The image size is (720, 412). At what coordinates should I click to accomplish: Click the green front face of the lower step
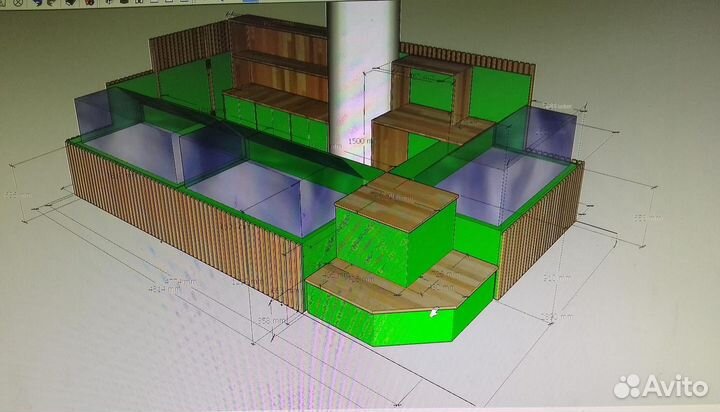(x=380, y=325)
